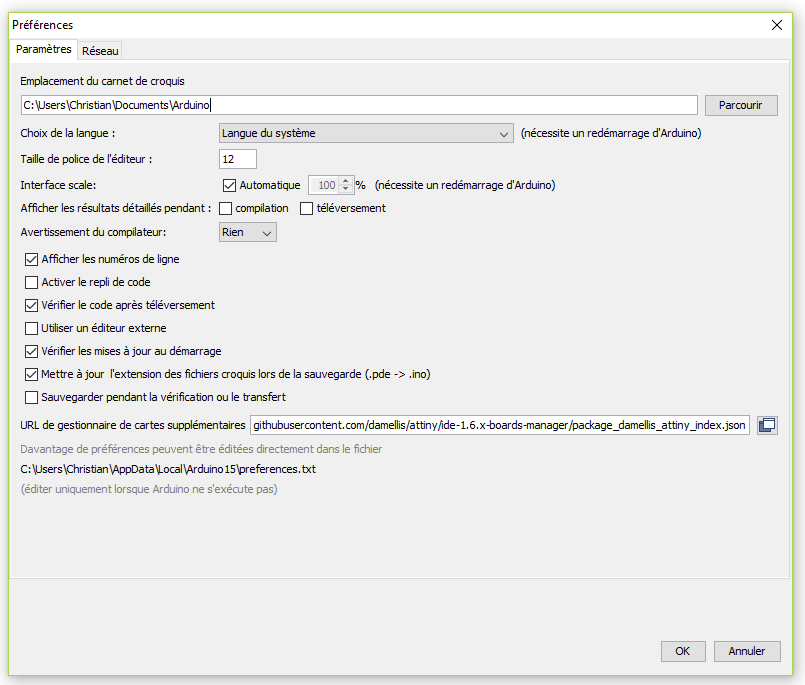Image resolution: width=805 pixels, height=685 pixels.
Task: Toggle Vérifier les mises à jour au démarrage
Action: point(31,351)
